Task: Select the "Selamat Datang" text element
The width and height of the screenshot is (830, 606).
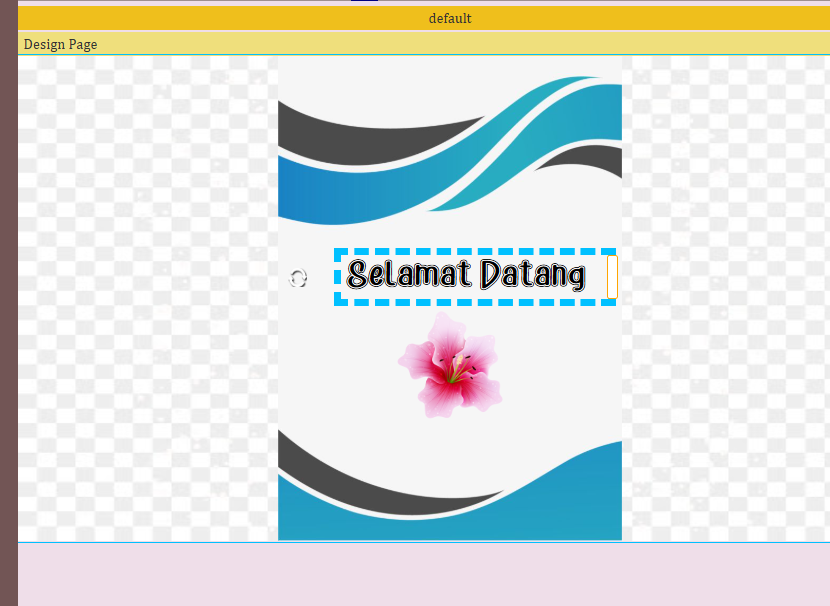Action: pyautogui.click(x=466, y=274)
